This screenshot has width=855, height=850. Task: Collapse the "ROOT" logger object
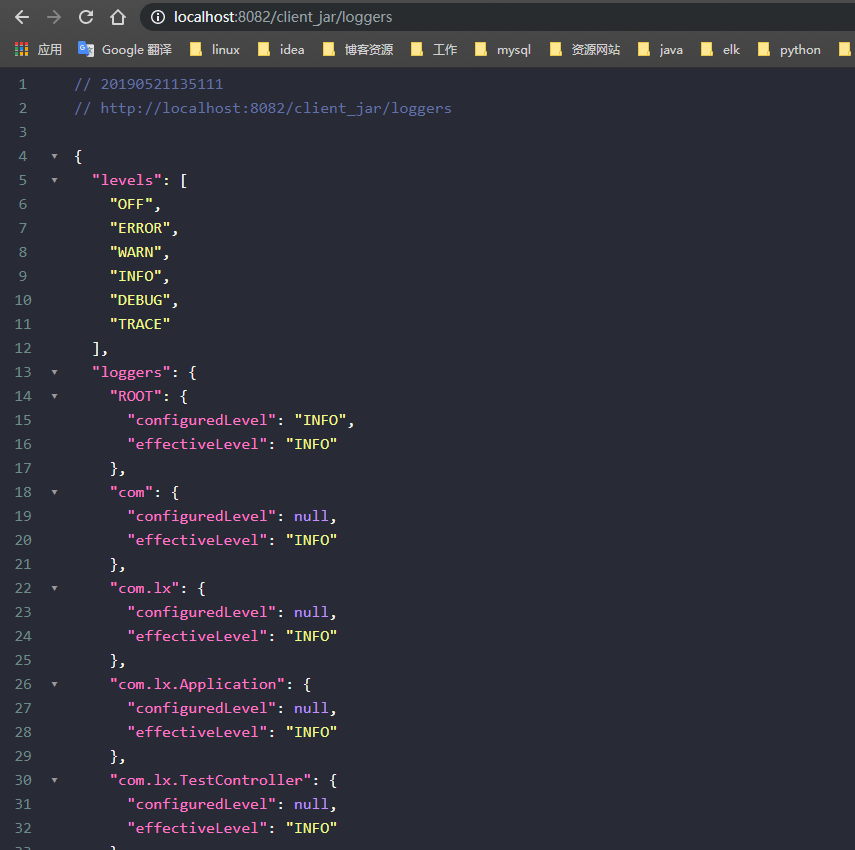pos(55,396)
